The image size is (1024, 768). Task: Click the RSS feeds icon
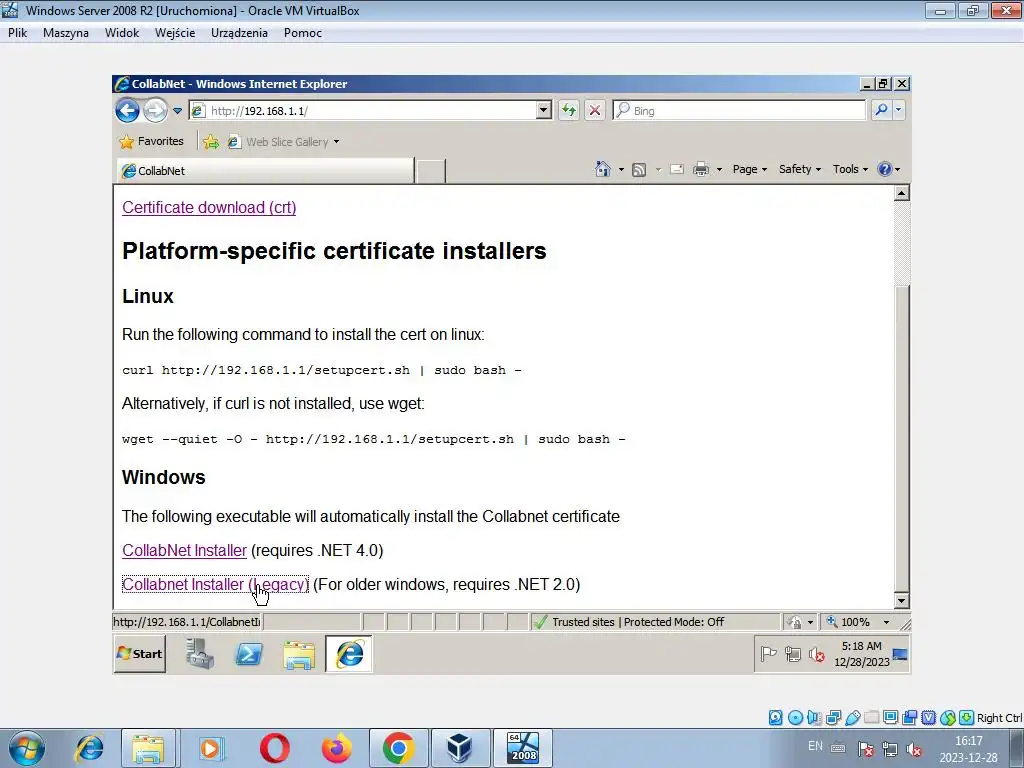point(639,170)
